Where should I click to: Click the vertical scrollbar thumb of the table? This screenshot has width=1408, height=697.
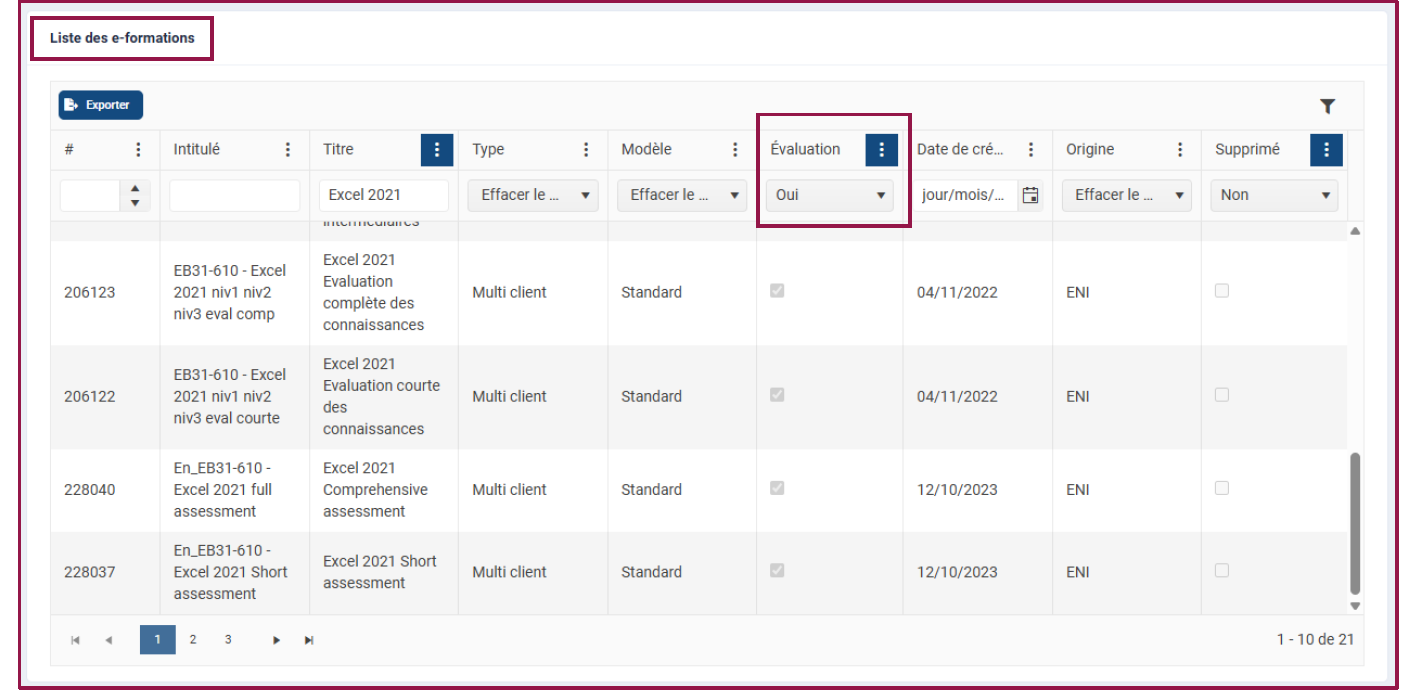(1355, 523)
